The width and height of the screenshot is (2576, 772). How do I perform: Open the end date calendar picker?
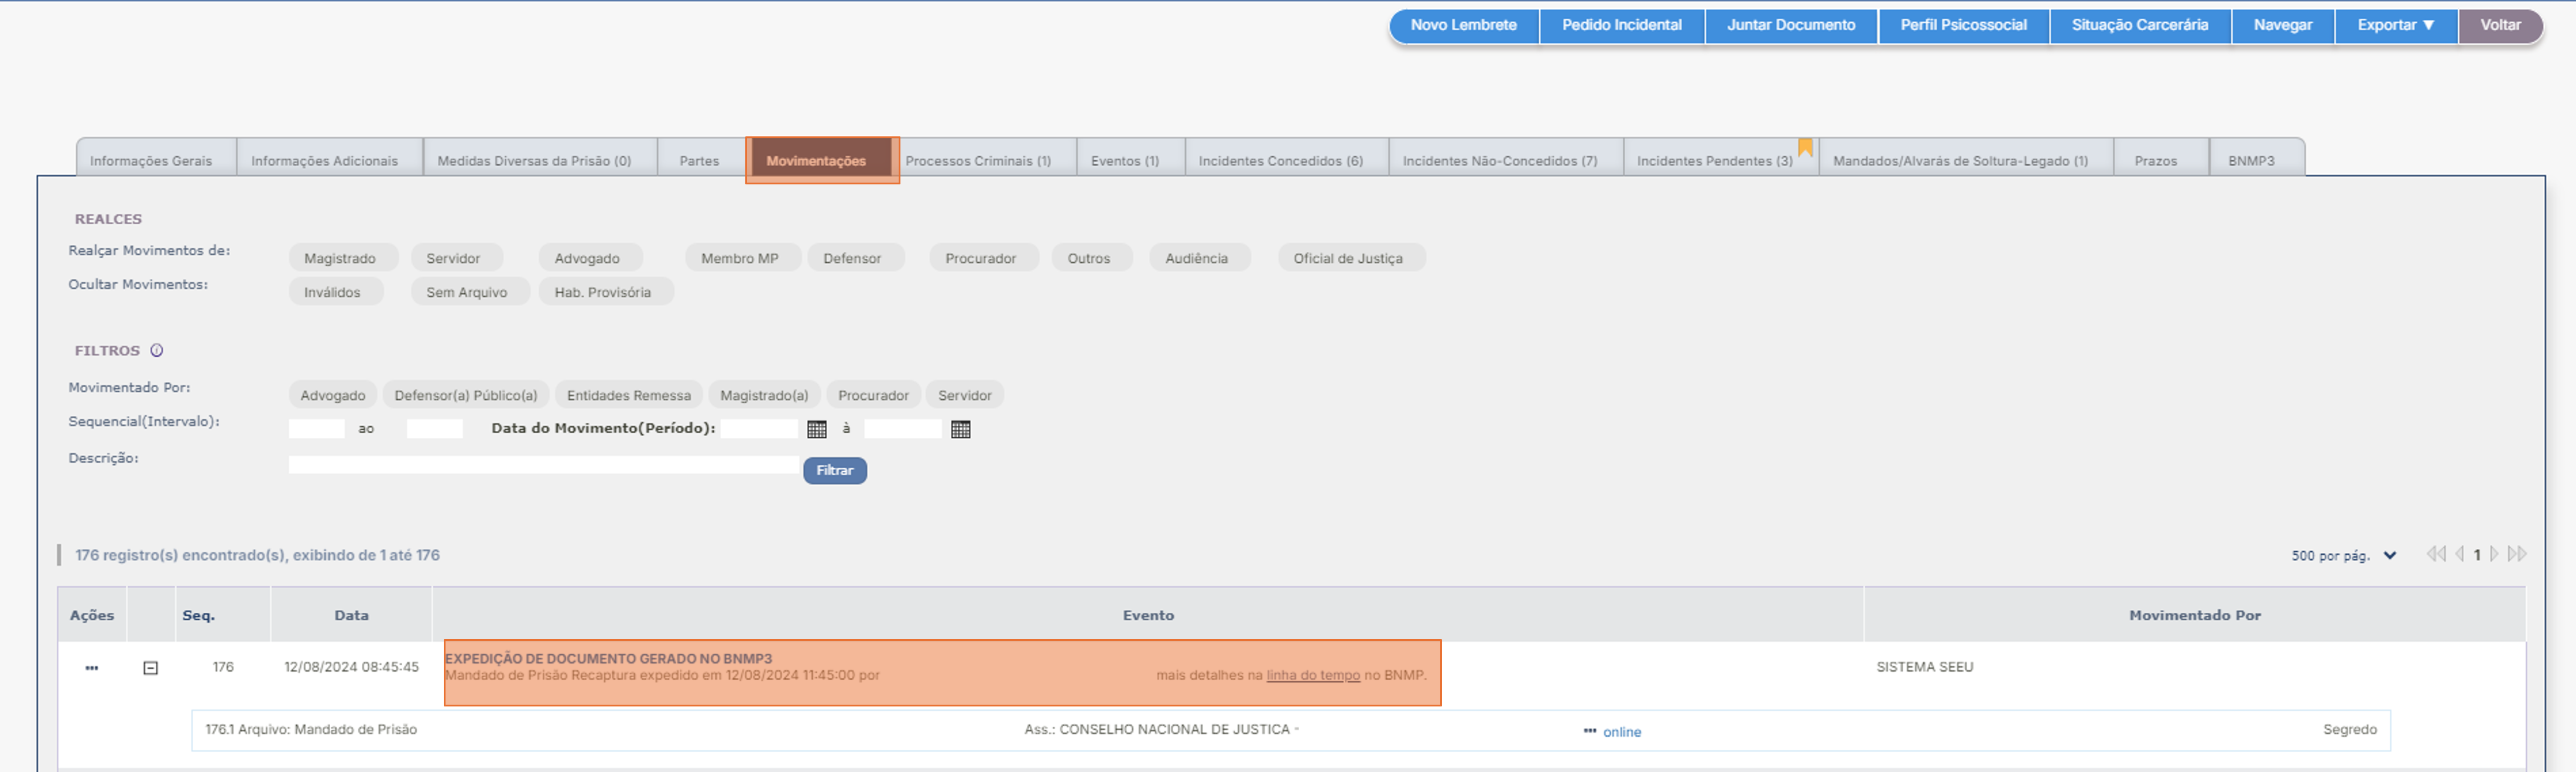coord(960,429)
